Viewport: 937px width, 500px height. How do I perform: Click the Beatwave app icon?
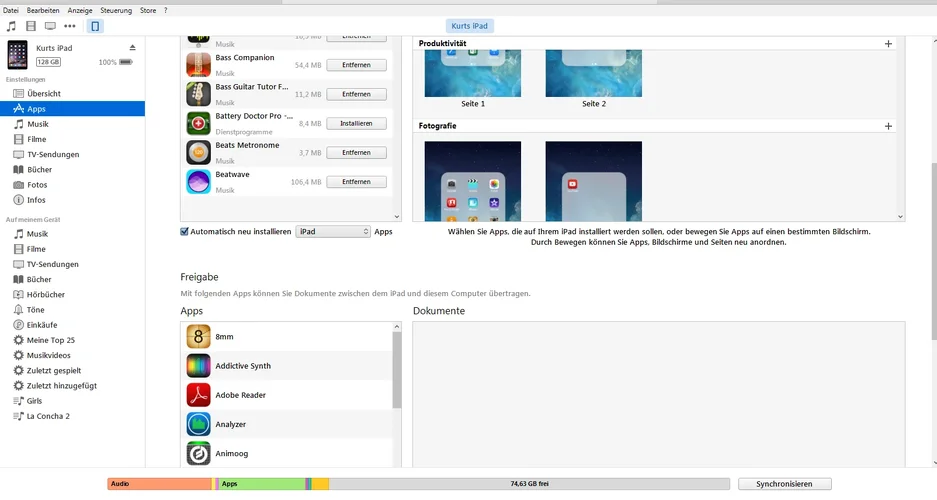[x=198, y=182]
